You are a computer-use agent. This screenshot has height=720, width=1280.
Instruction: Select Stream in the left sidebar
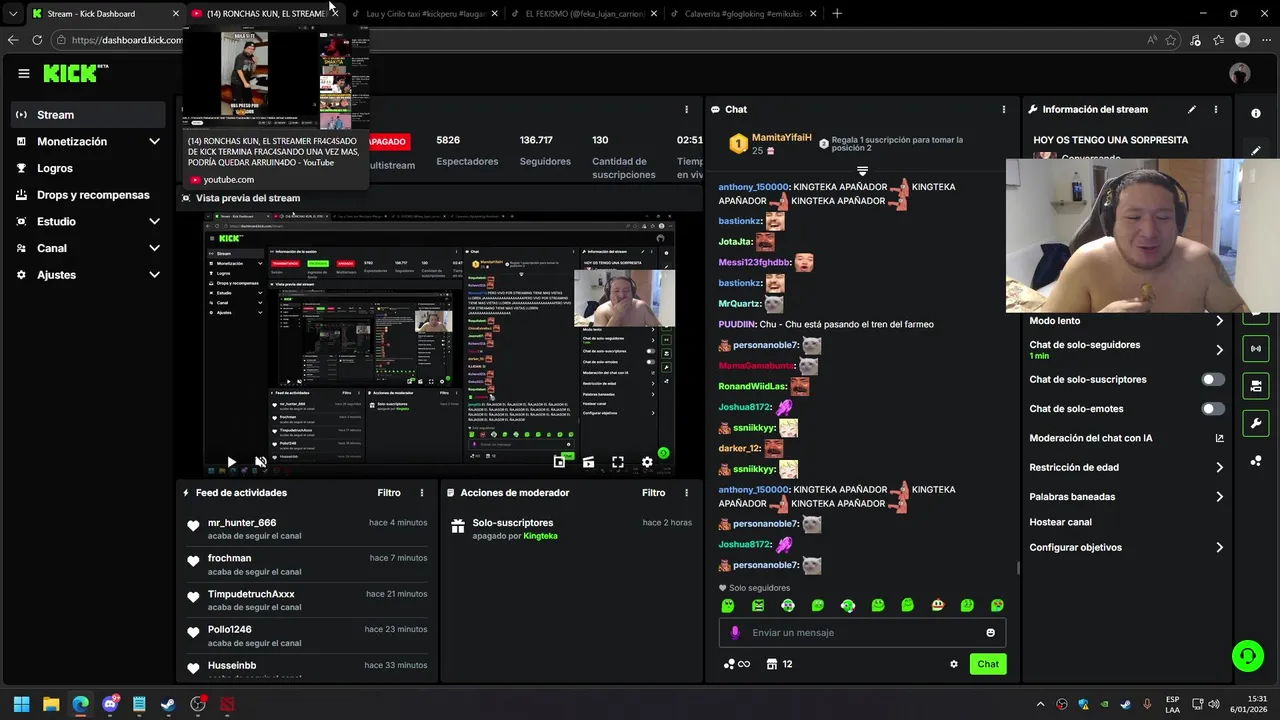point(89,115)
